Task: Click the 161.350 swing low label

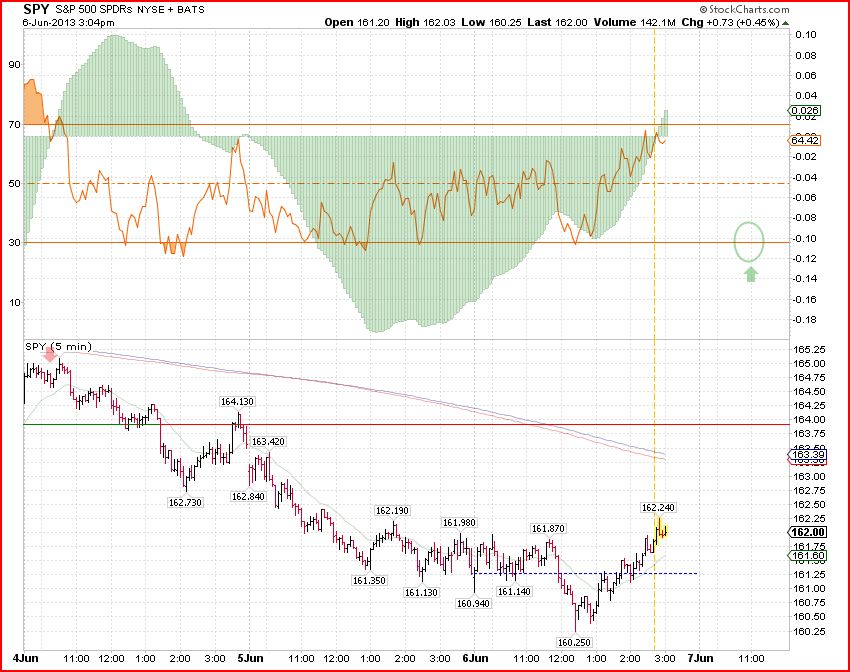Action: (369, 580)
